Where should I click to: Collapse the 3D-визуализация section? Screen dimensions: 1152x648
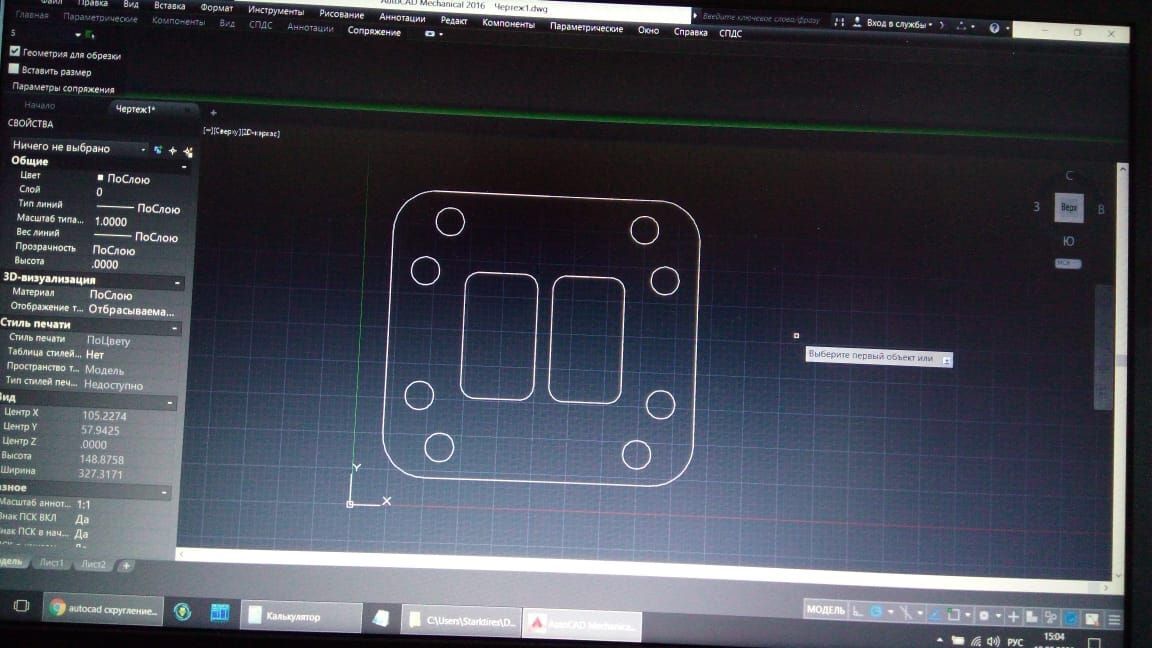177,283
